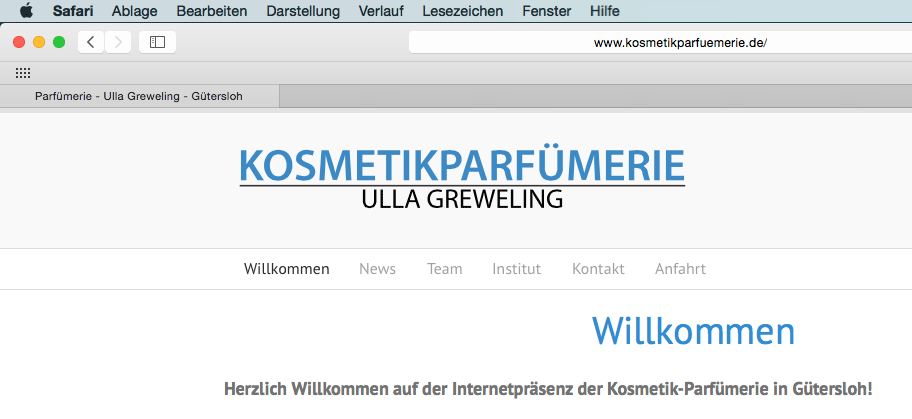The image size is (912, 419).
Task: Open the Safari application menu
Action: click(x=73, y=11)
